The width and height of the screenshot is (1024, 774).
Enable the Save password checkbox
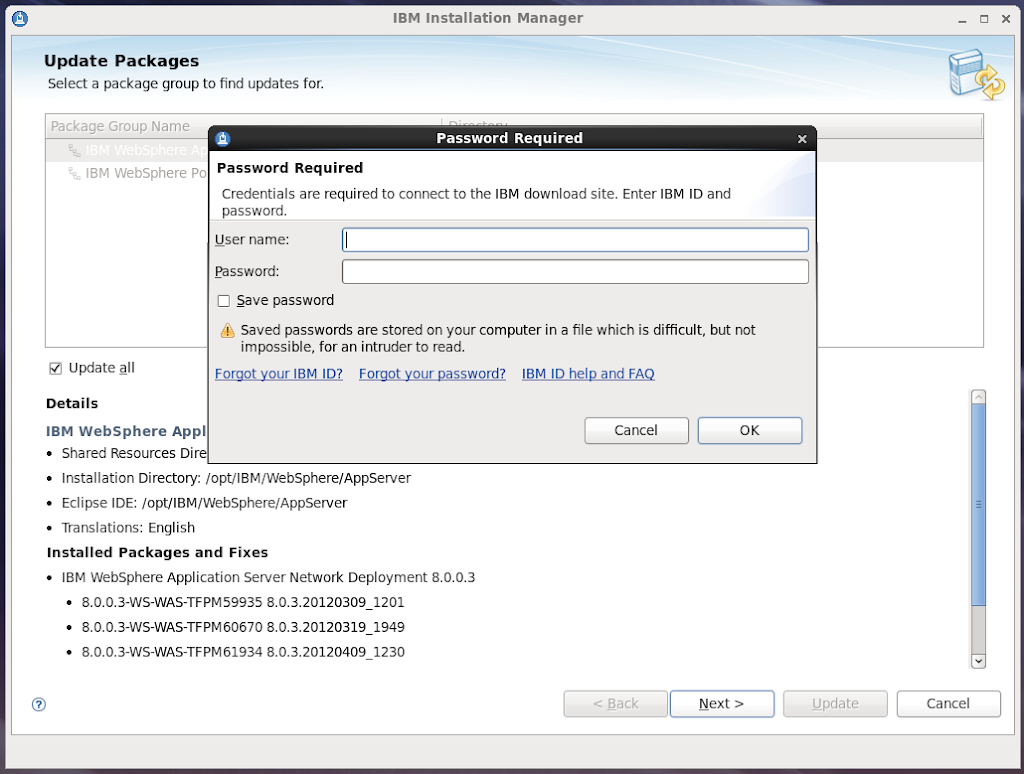tap(224, 301)
